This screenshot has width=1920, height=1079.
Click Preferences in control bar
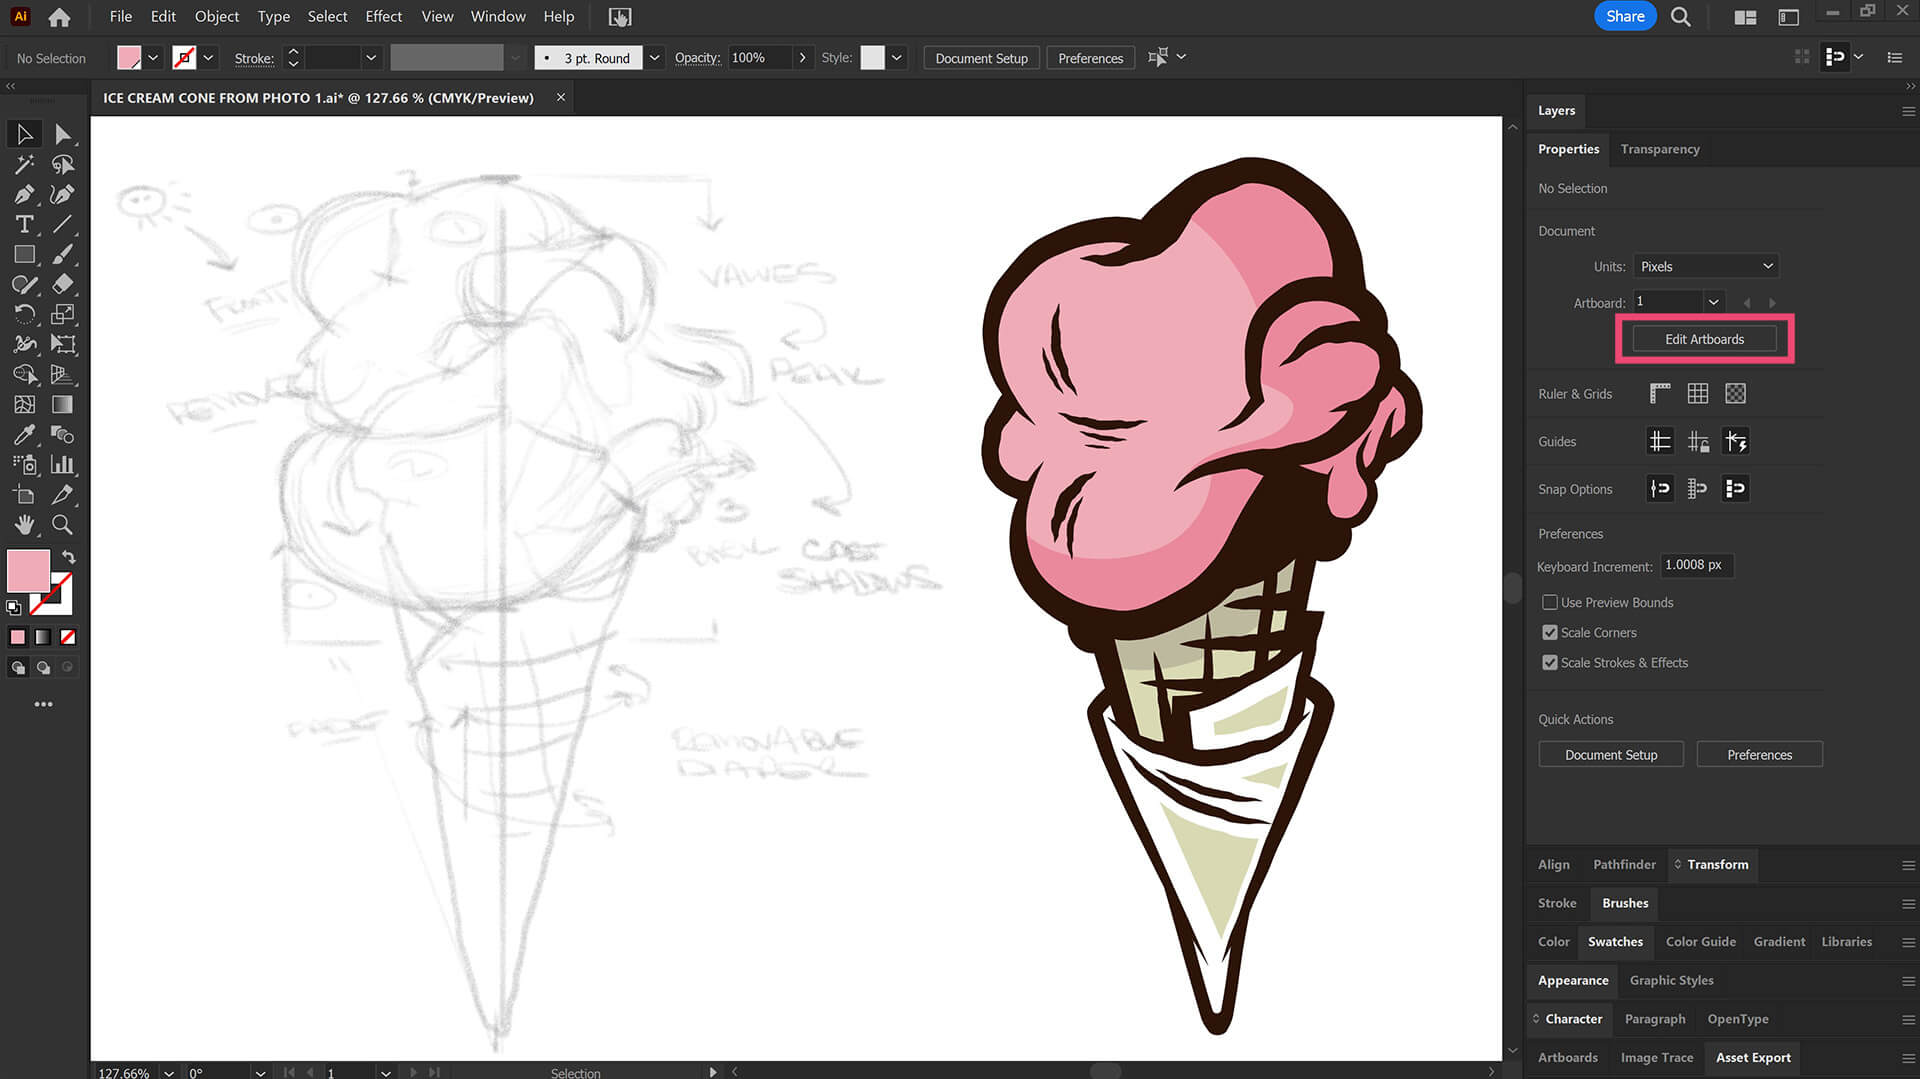1090,58
